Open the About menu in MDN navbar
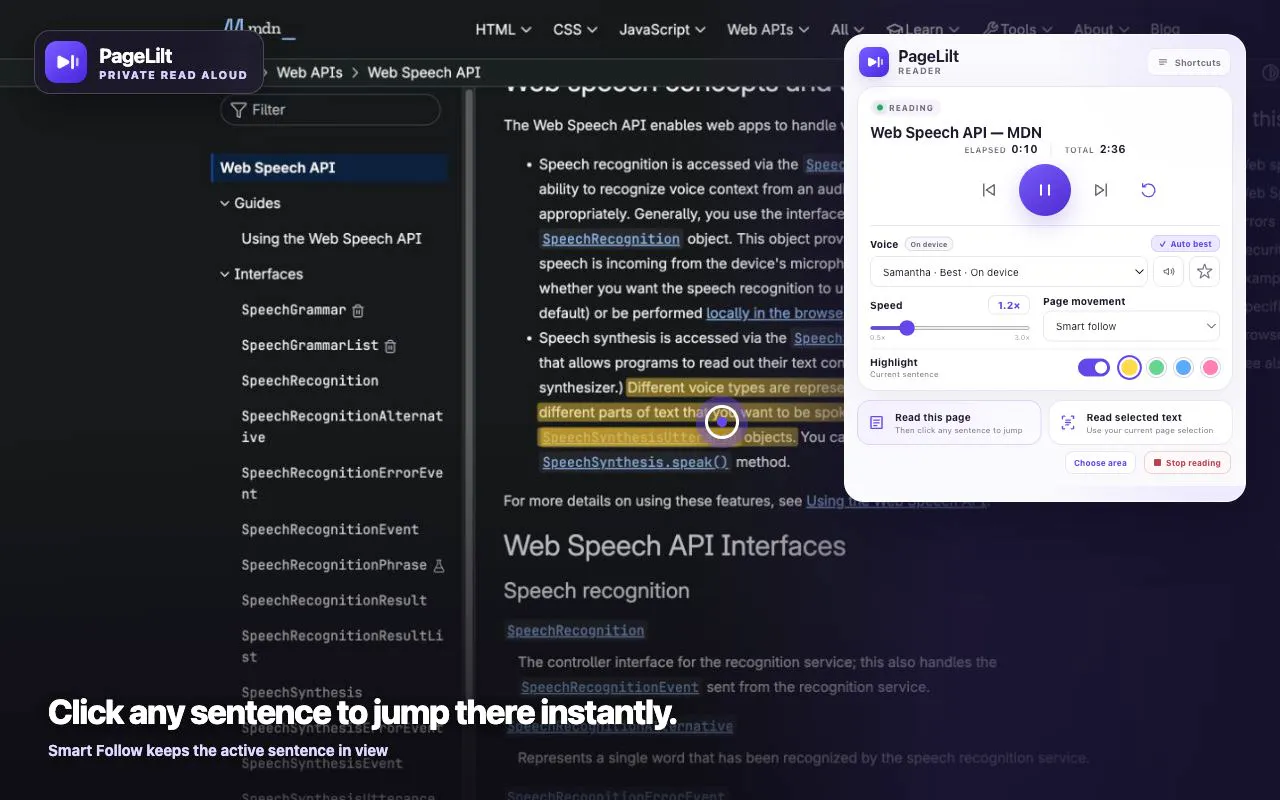1280x800 pixels. (1101, 30)
